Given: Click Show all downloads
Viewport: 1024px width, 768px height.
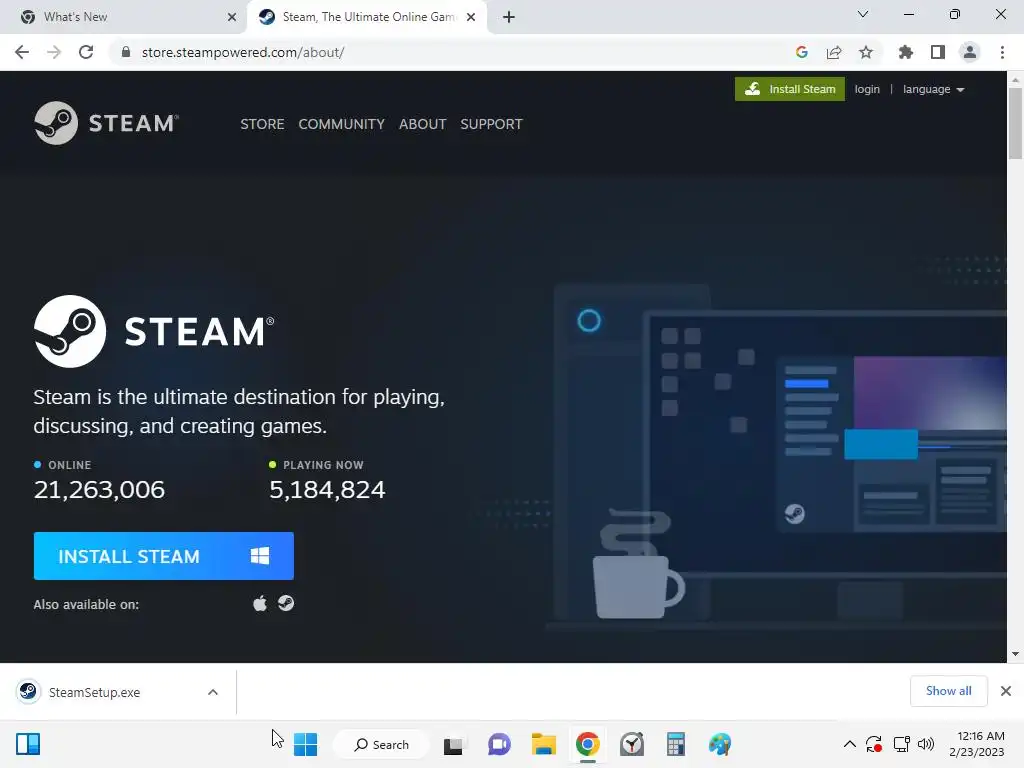Looking at the screenshot, I should click(x=948, y=691).
